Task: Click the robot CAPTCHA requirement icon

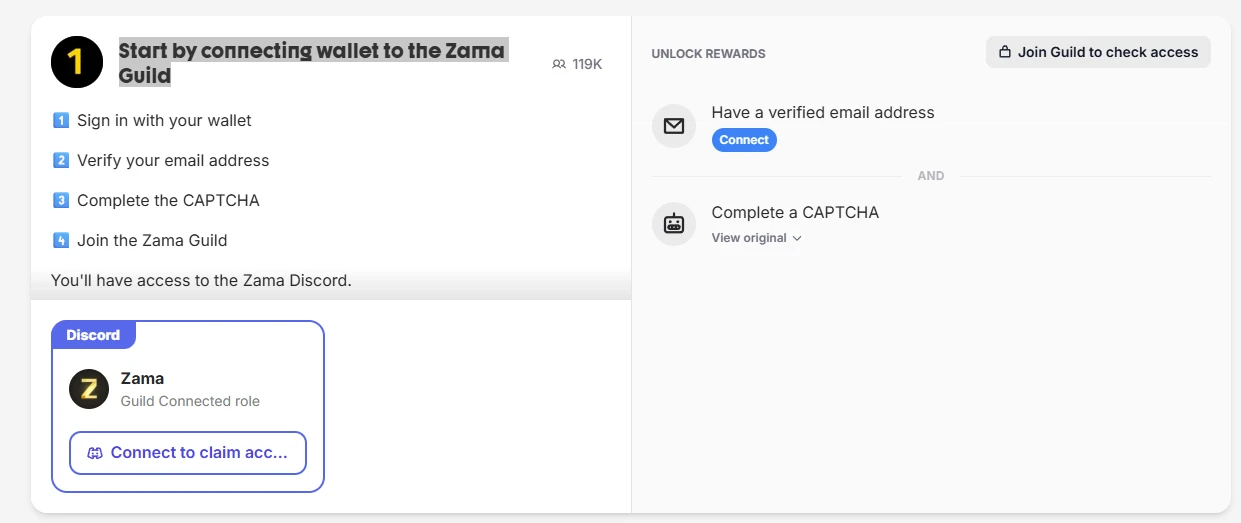Action: coord(674,224)
